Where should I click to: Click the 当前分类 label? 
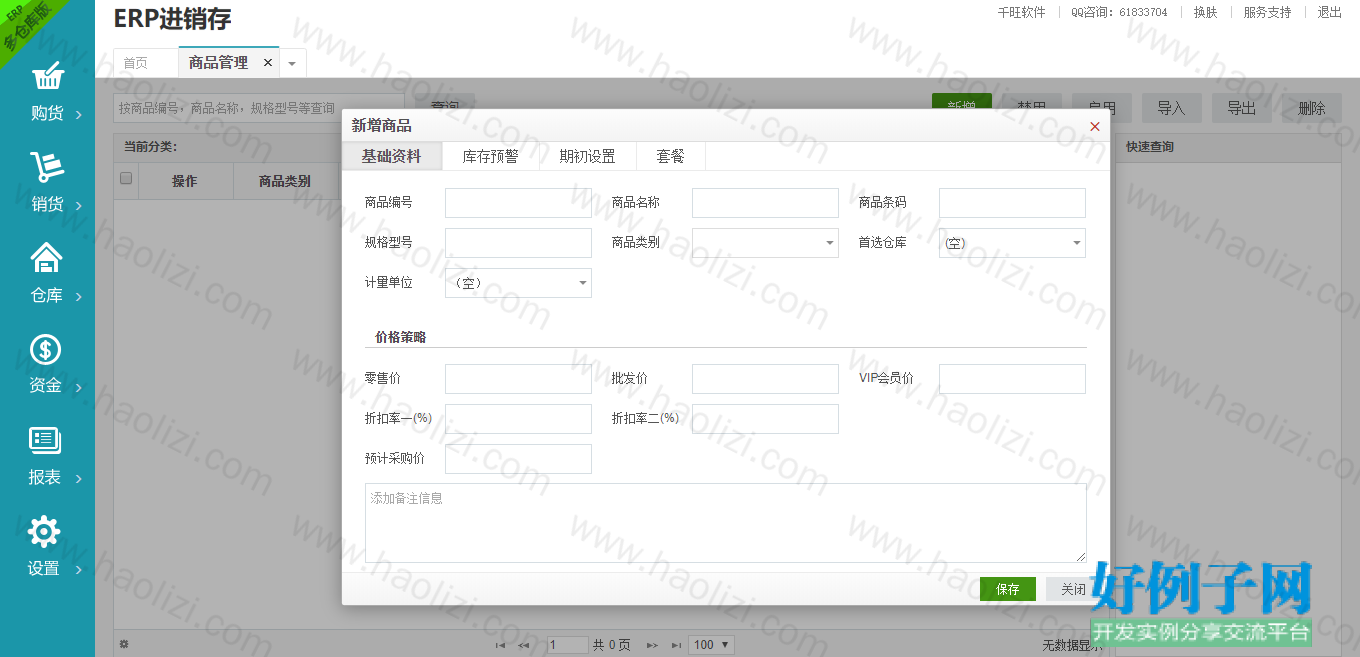(150, 146)
